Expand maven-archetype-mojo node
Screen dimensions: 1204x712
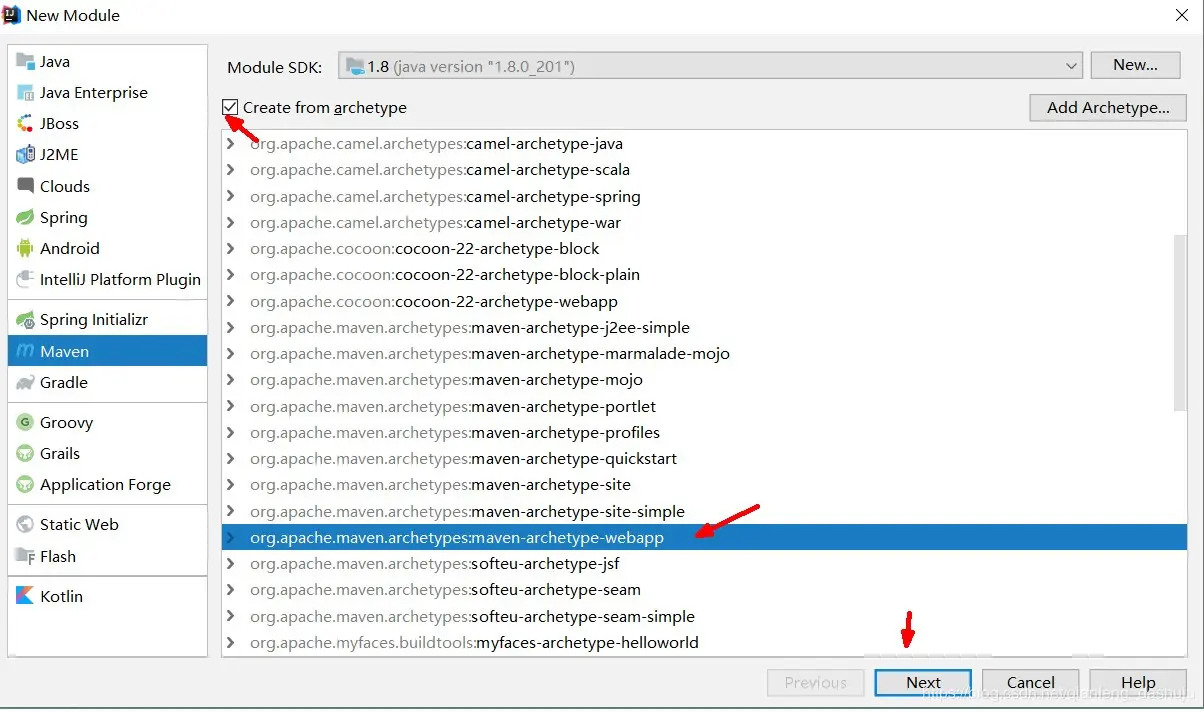click(231, 380)
